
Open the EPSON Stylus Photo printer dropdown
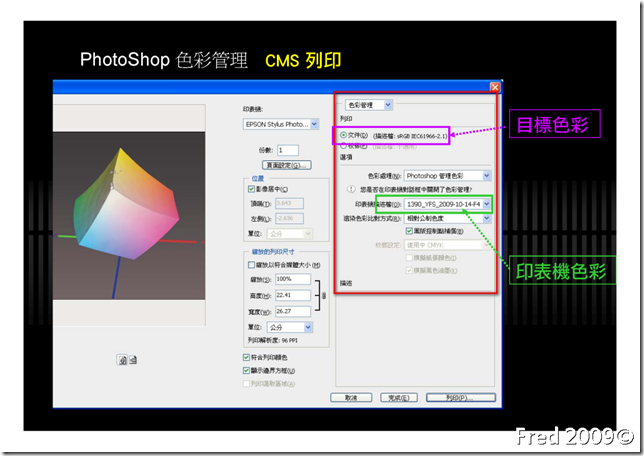281,124
